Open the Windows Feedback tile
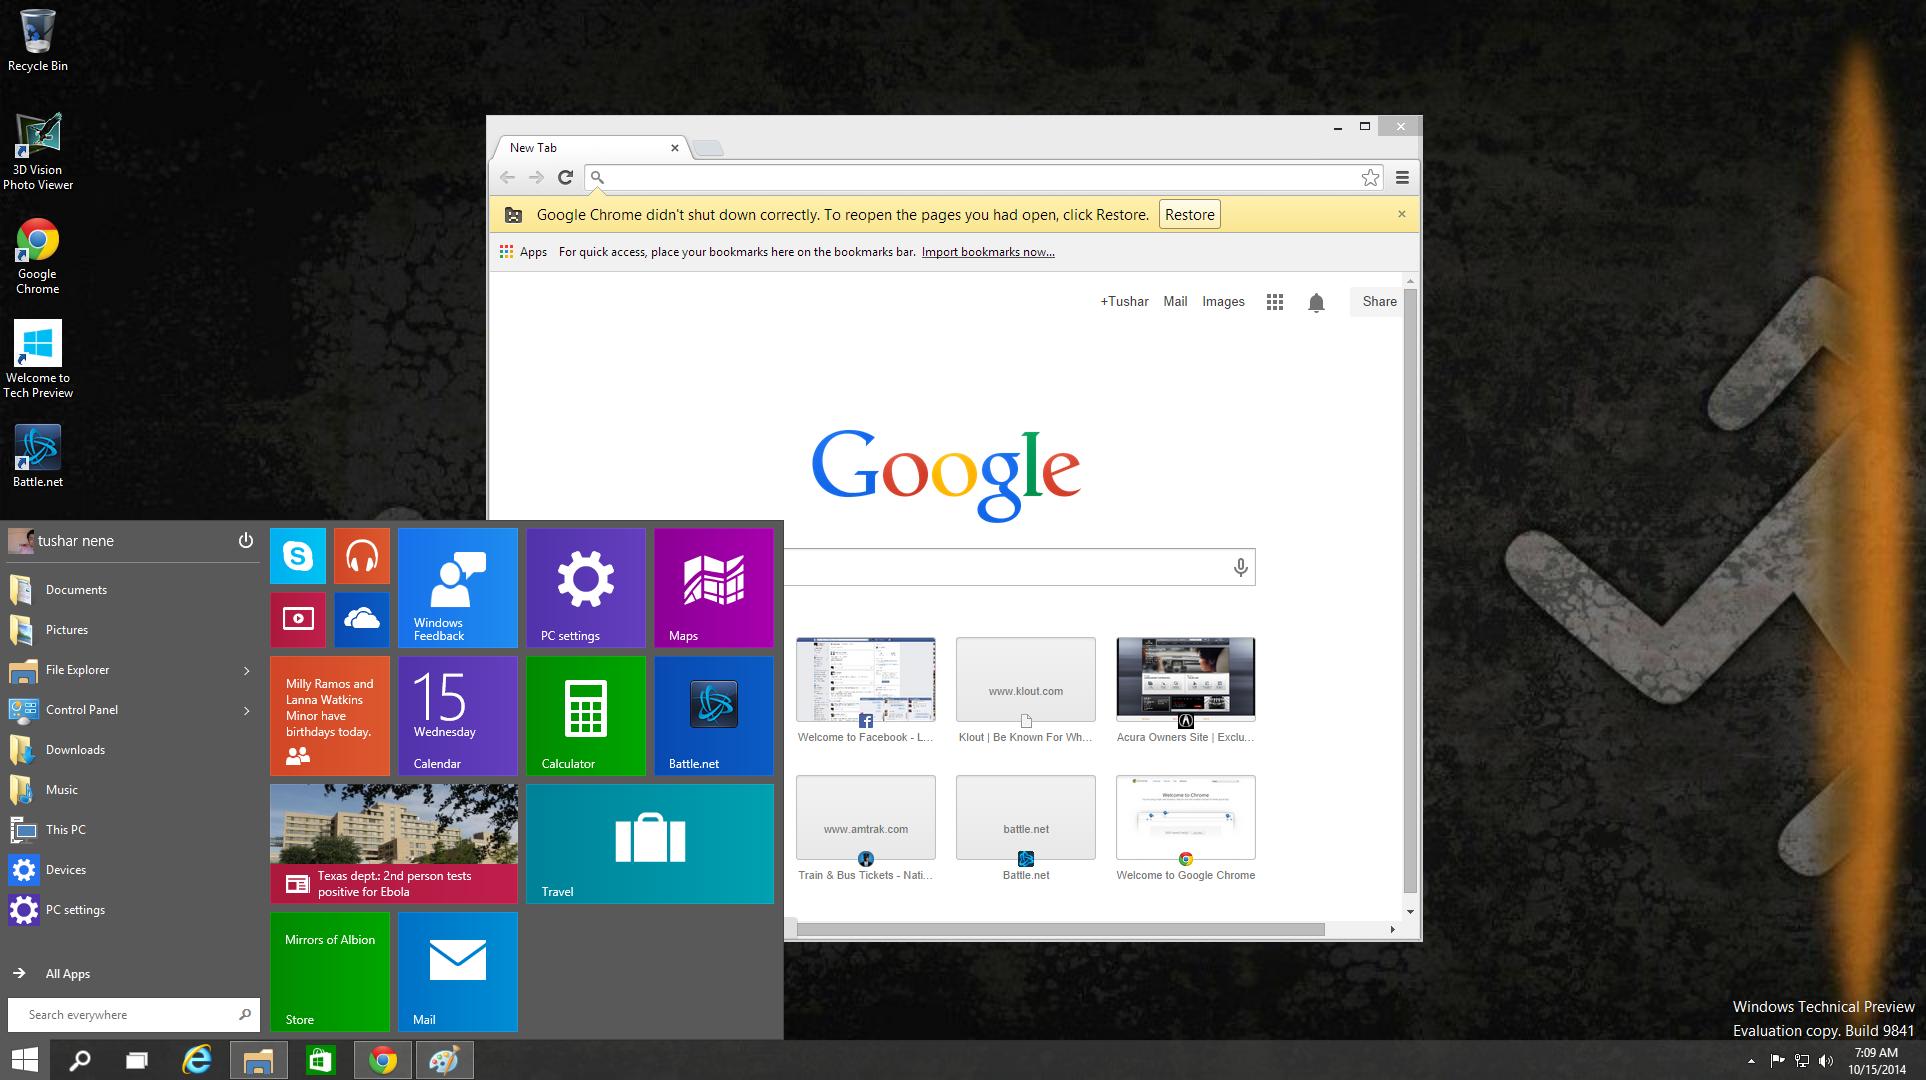 pos(458,588)
